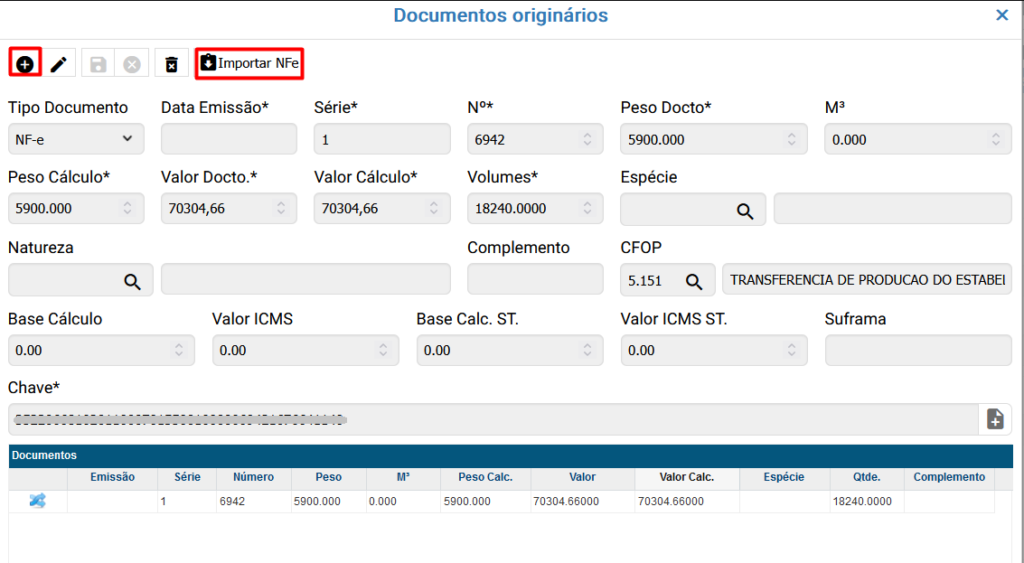Adjust the Base Cálculo spinner arrows
1024x563 pixels.
pos(178,350)
